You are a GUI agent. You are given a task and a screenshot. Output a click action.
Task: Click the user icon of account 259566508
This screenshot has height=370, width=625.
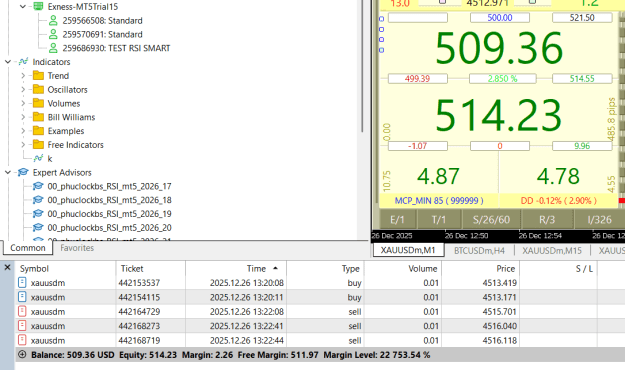(53, 20)
